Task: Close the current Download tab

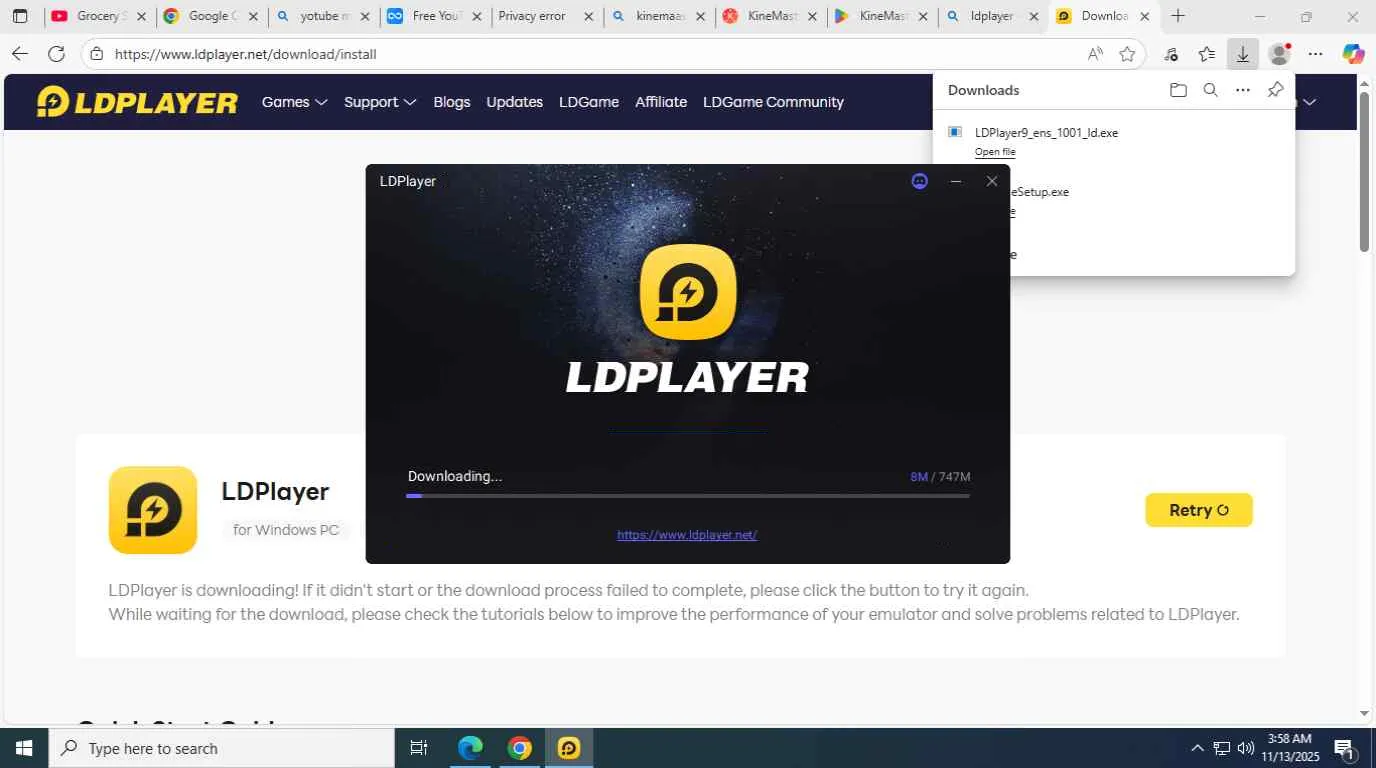Action: click(x=1145, y=16)
